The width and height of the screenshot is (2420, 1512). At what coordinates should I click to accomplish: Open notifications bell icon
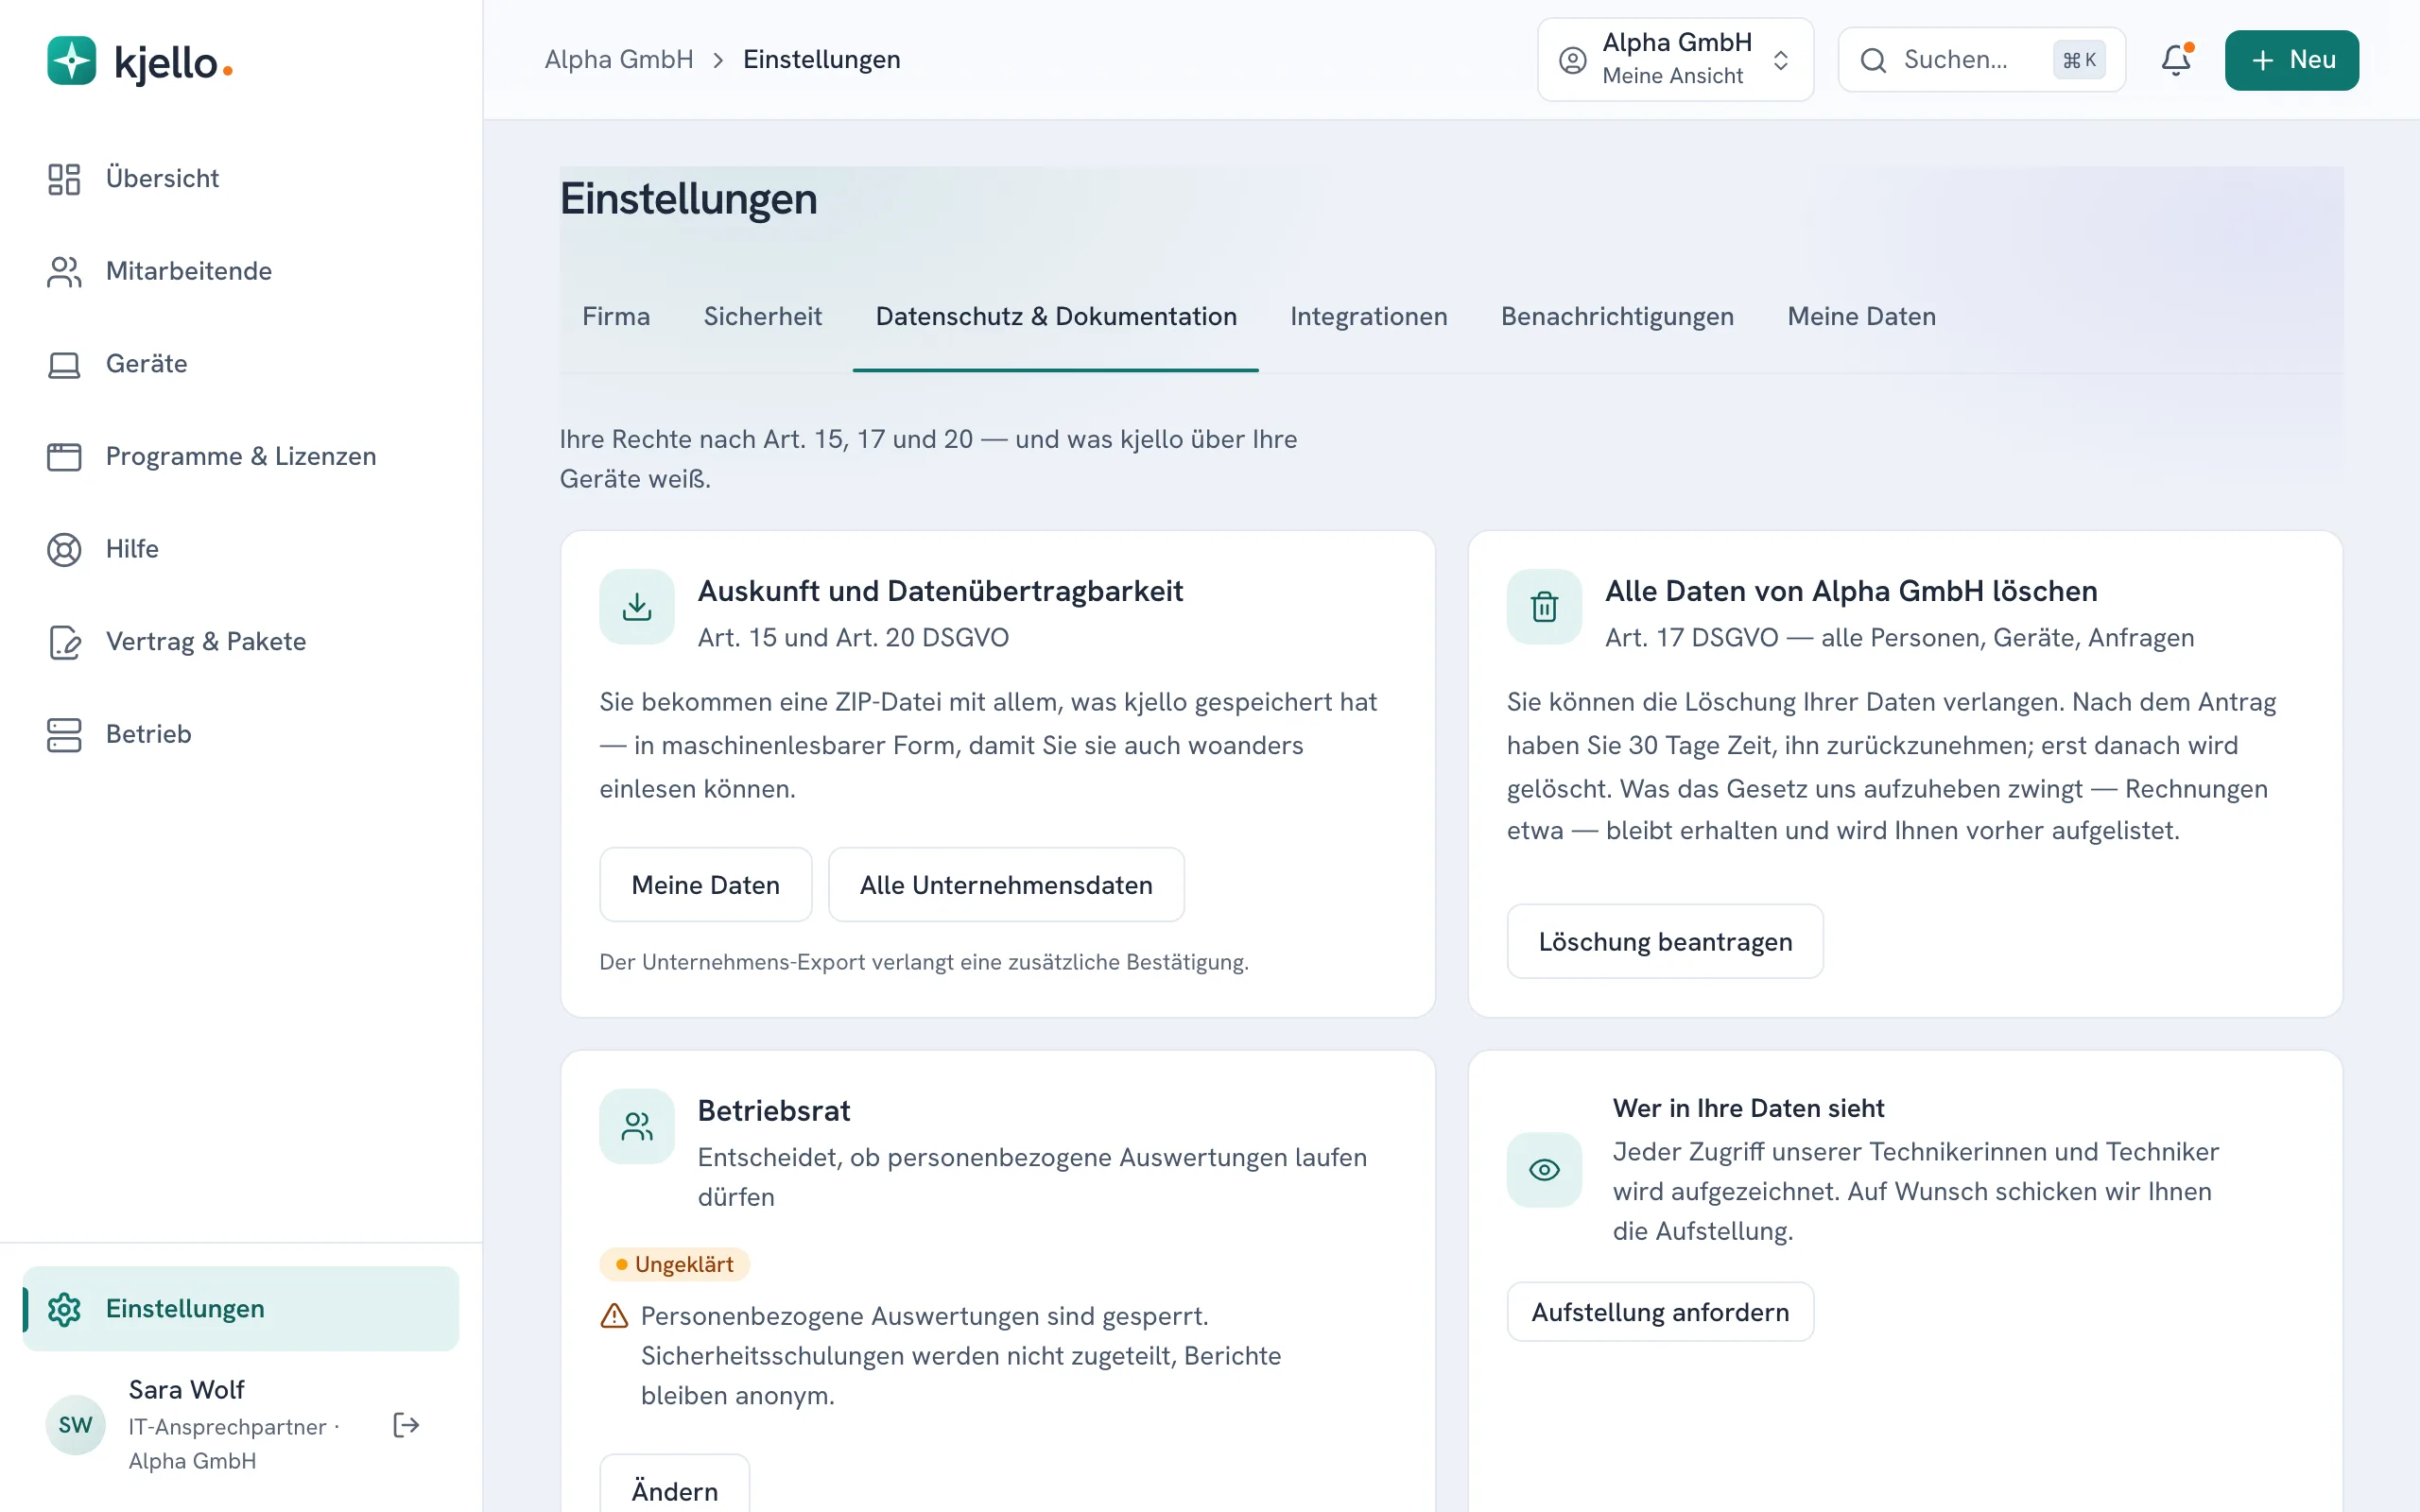coord(2176,60)
